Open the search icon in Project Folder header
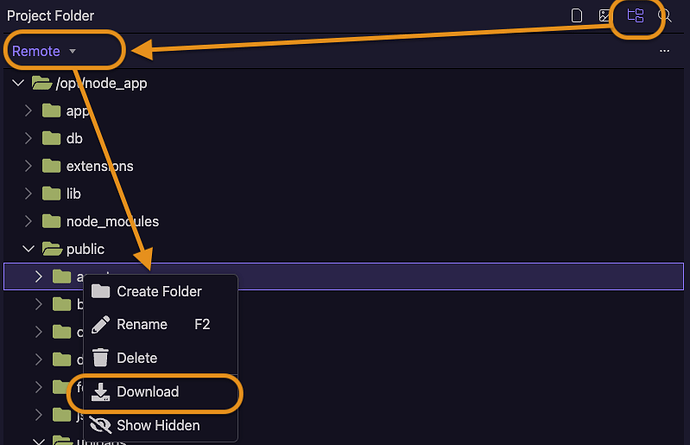 (x=665, y=16)
